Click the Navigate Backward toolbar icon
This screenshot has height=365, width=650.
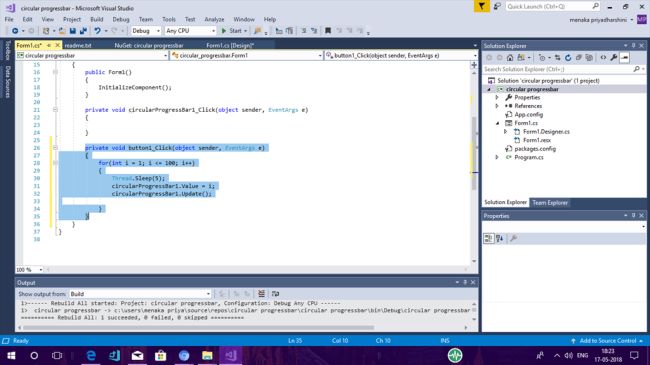click(15, 31)
